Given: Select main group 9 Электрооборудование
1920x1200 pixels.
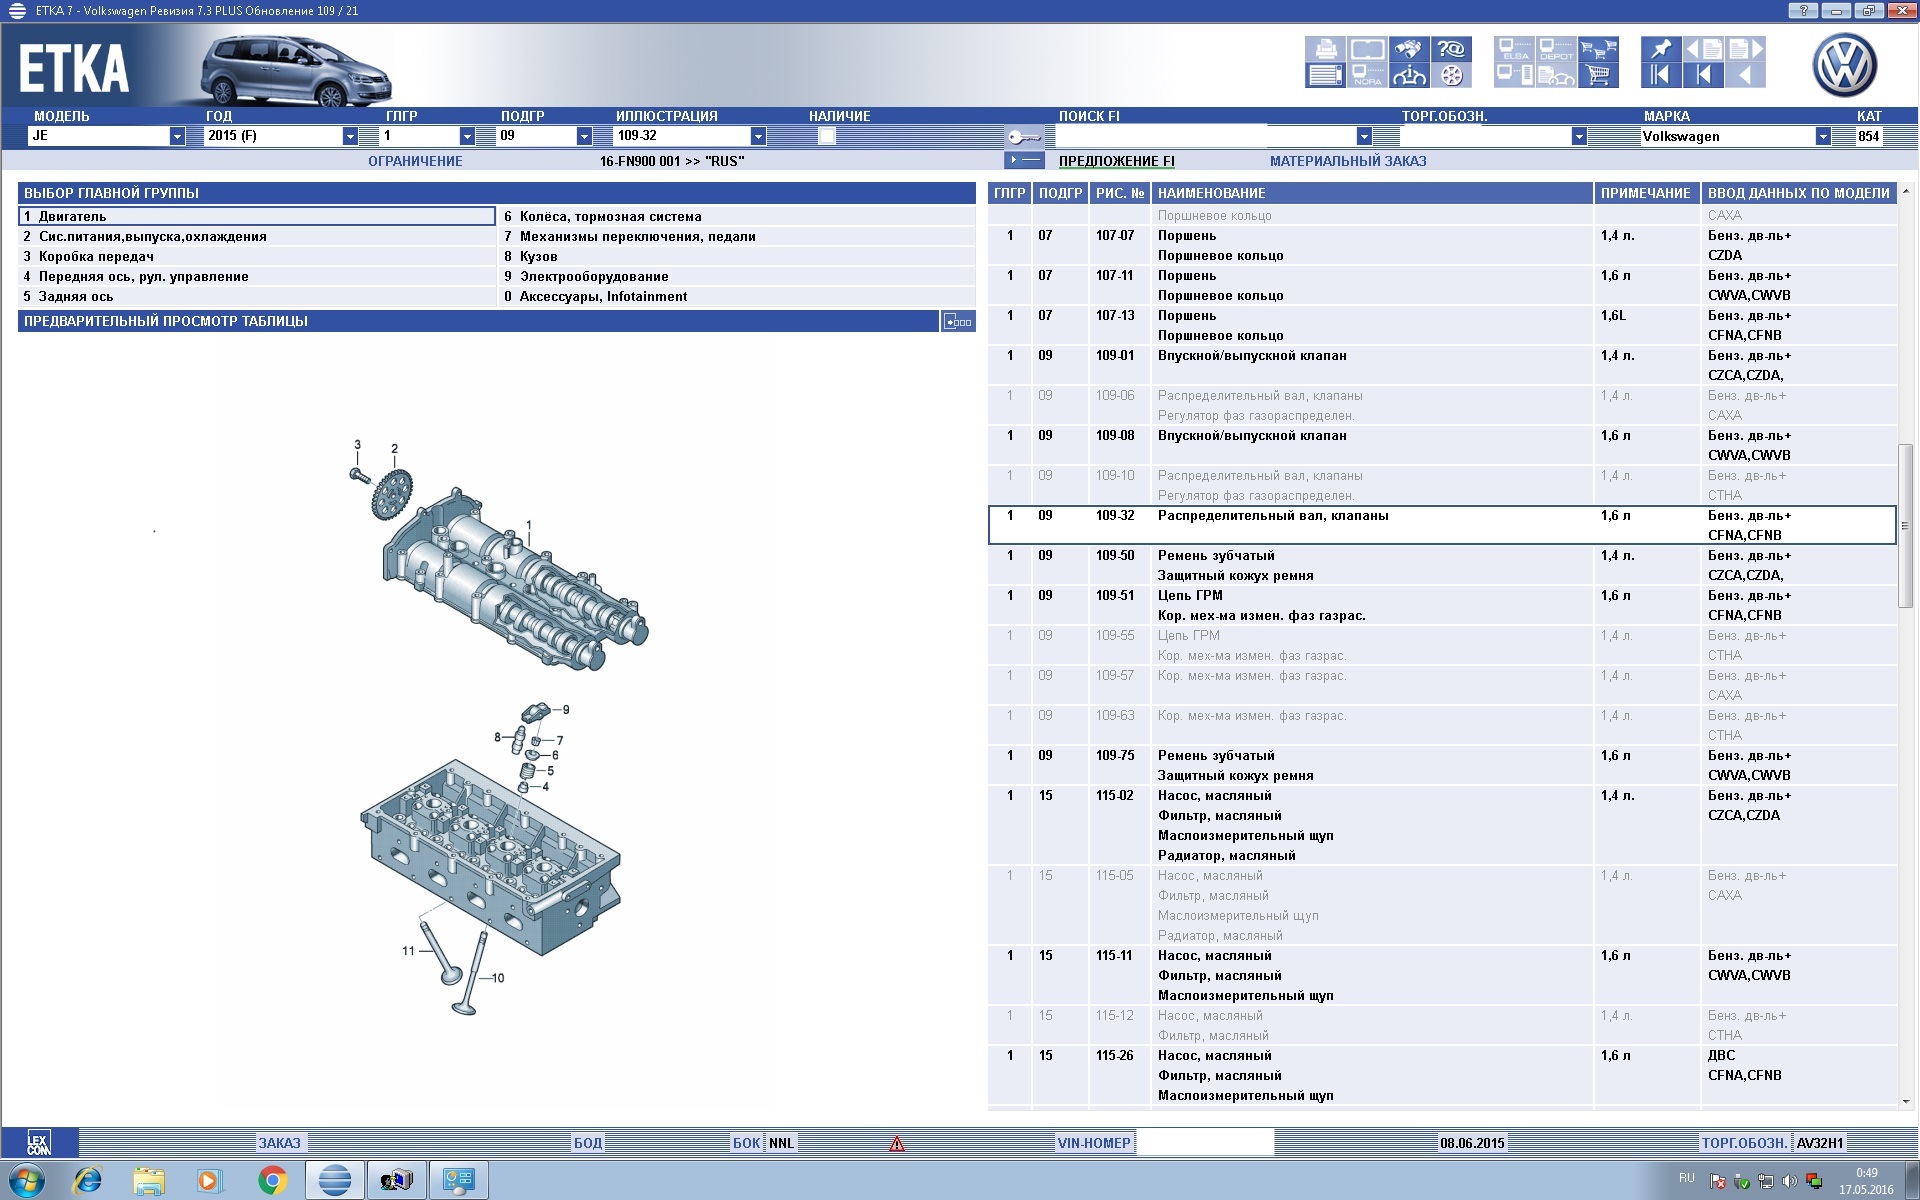Looking at the screenshot, I should pos(593,276).
